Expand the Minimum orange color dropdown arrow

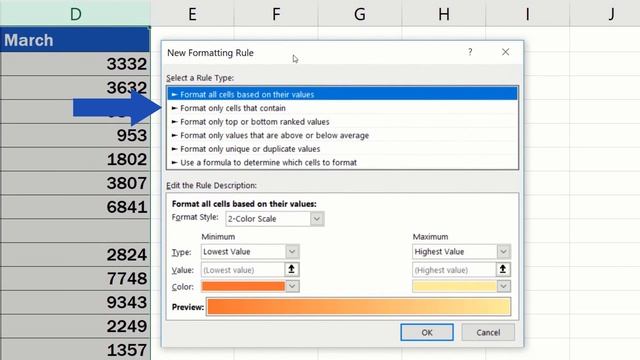292,287
